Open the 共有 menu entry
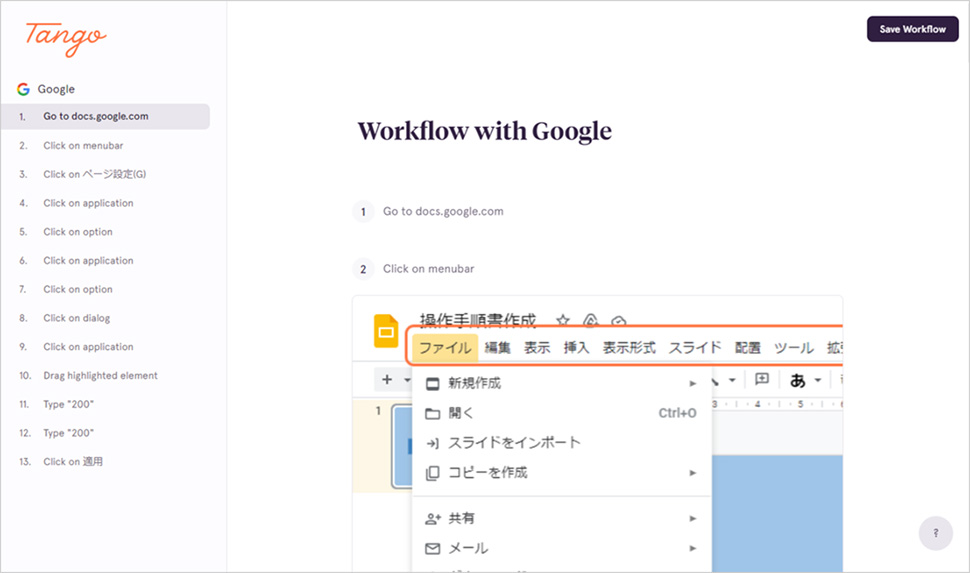Screen dimensions: 970x573 [561, 519]
